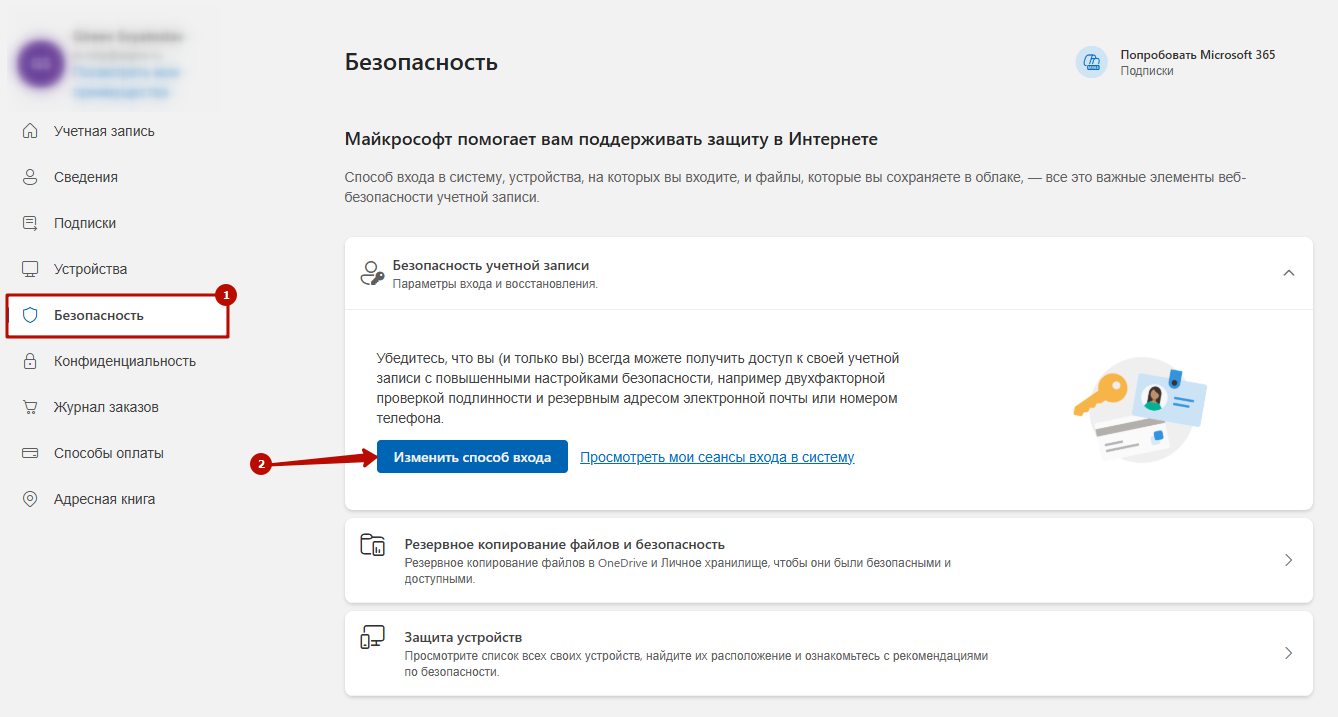The width and height of the screenshot is (1338, 717).
Task: Click the location pin icon for Адресная книга
Action: (x=30, y=499)
